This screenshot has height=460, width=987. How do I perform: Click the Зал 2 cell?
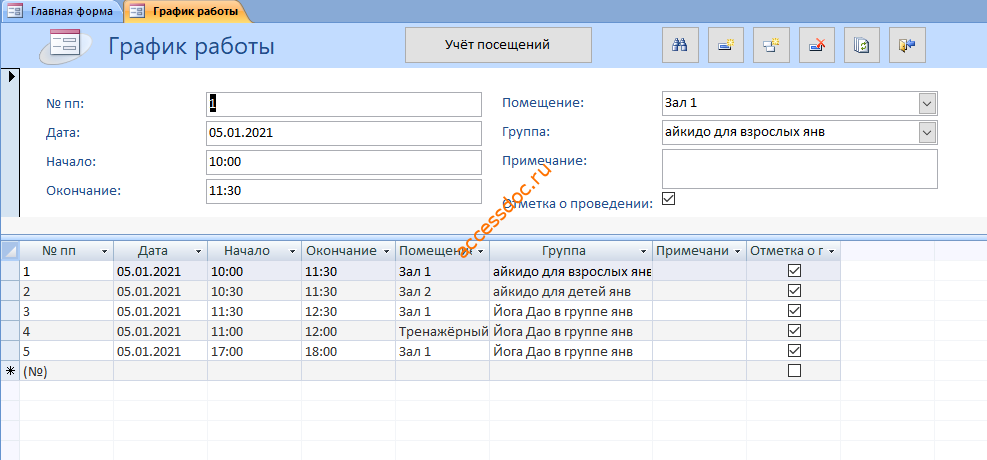(443, 291)
